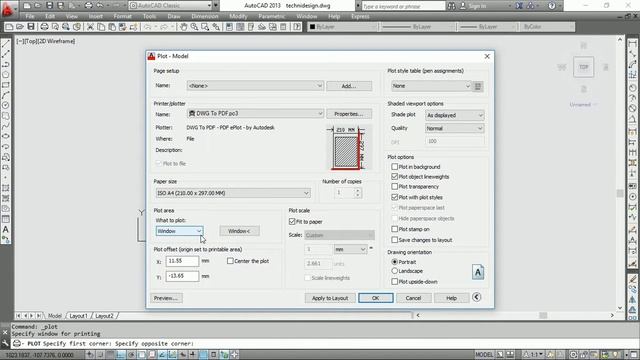
Task: Select the Arc draw tool
Action: pyautogui.click(x=6, y=95)
